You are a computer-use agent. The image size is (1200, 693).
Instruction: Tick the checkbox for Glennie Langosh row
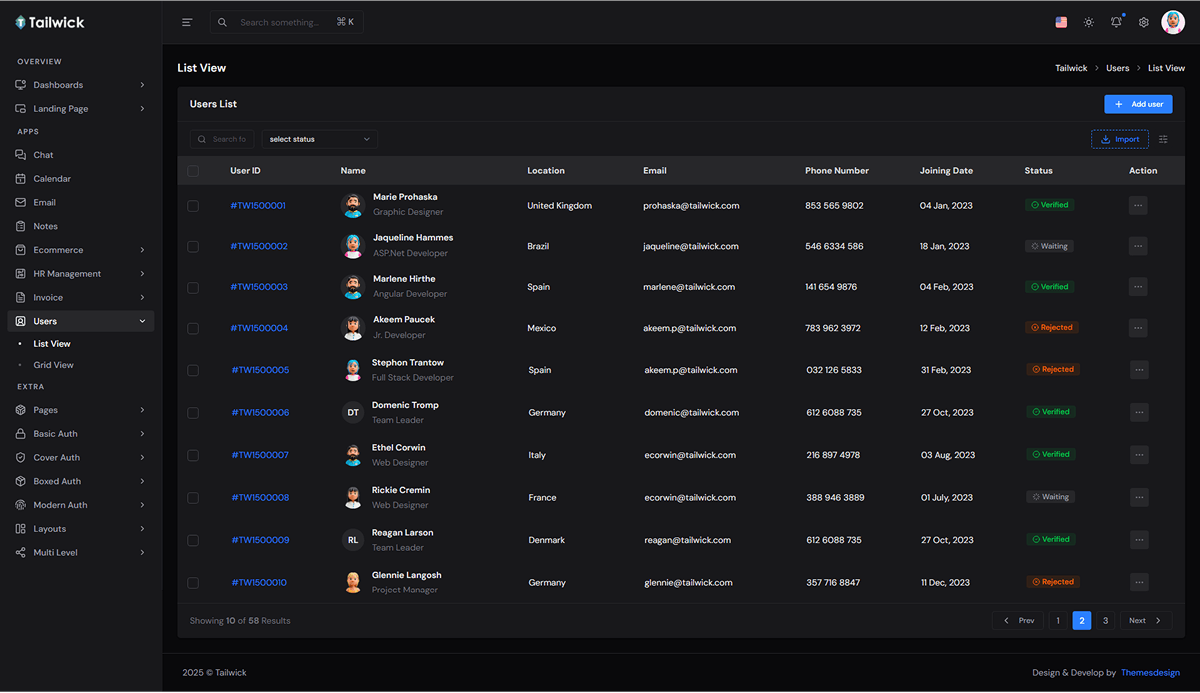coord(193,582)
